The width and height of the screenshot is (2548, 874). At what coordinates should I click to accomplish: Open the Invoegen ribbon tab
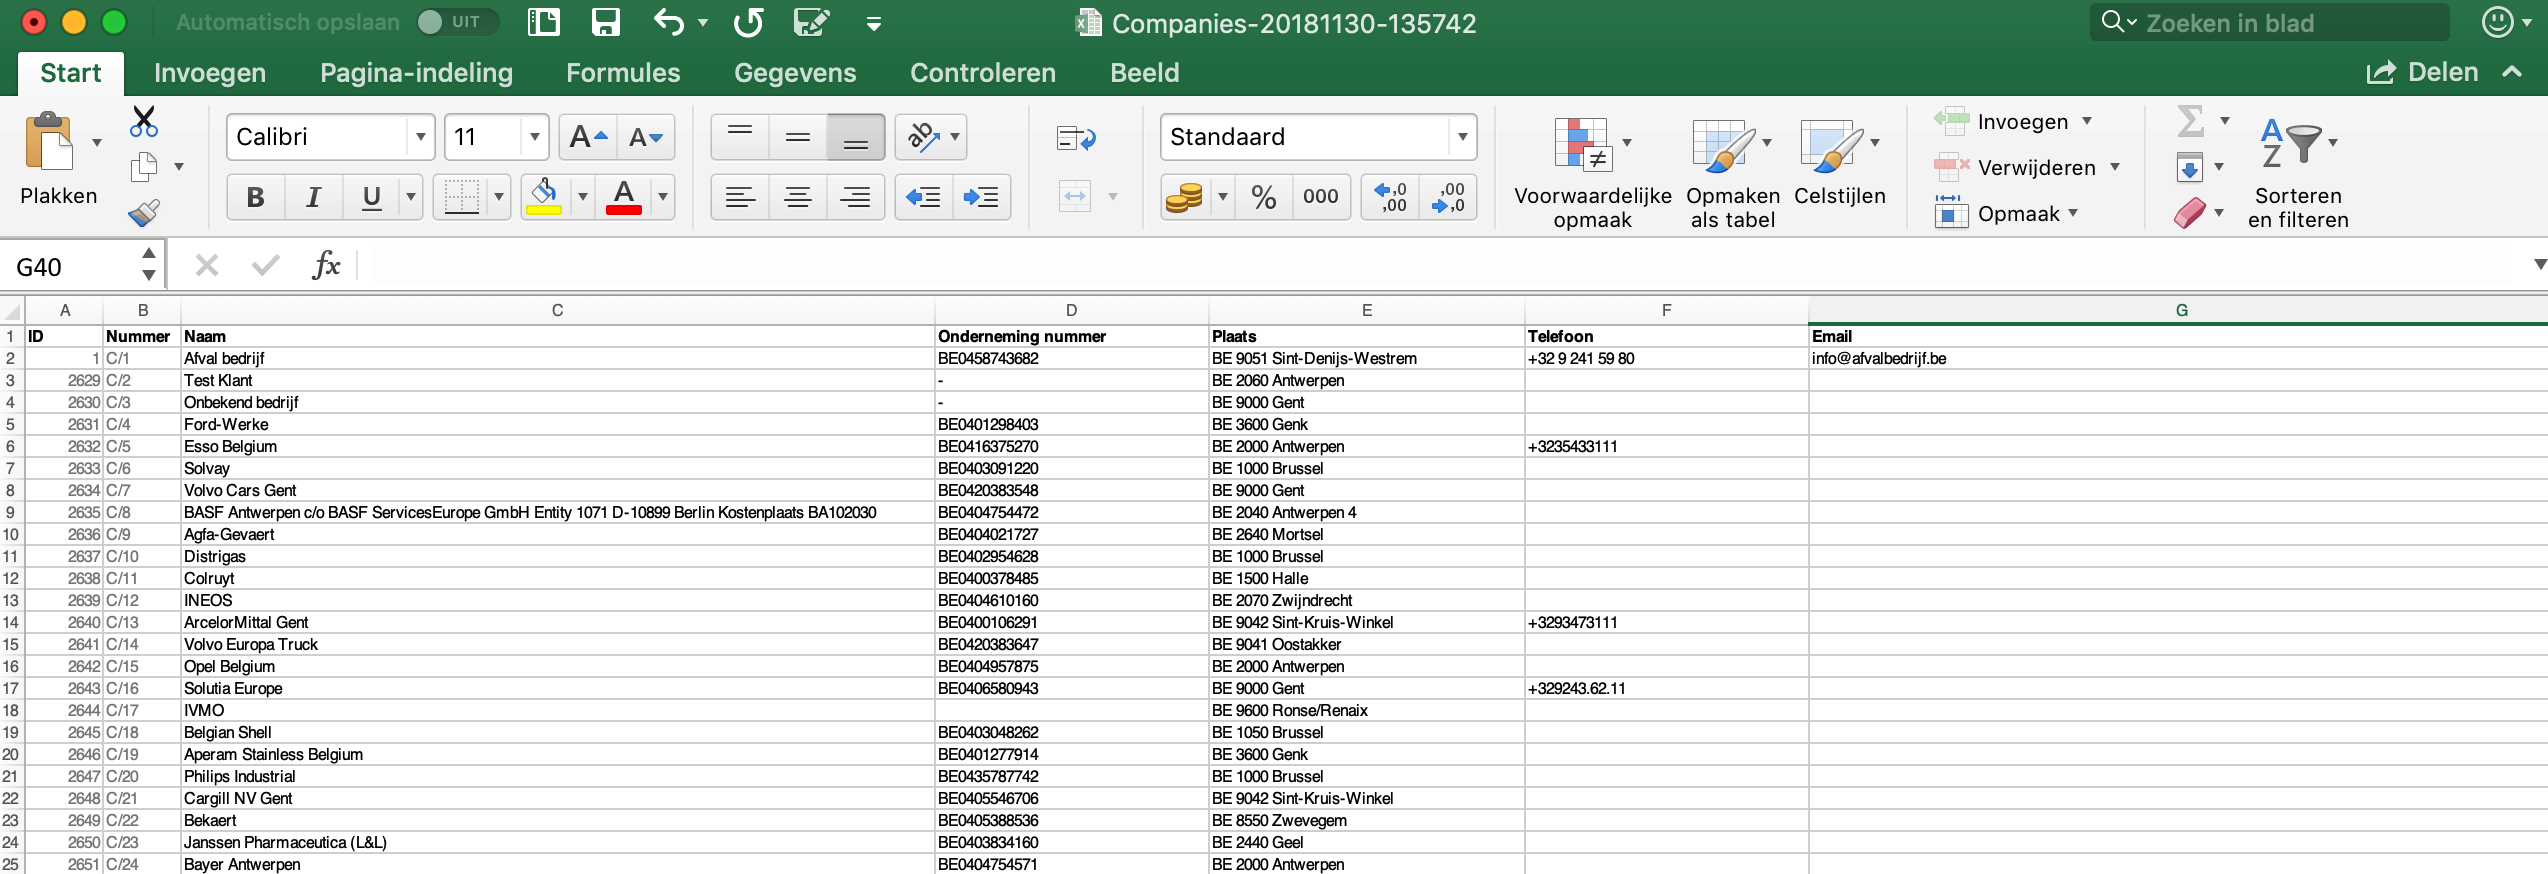pyautogui.click(x=210, y=73)
